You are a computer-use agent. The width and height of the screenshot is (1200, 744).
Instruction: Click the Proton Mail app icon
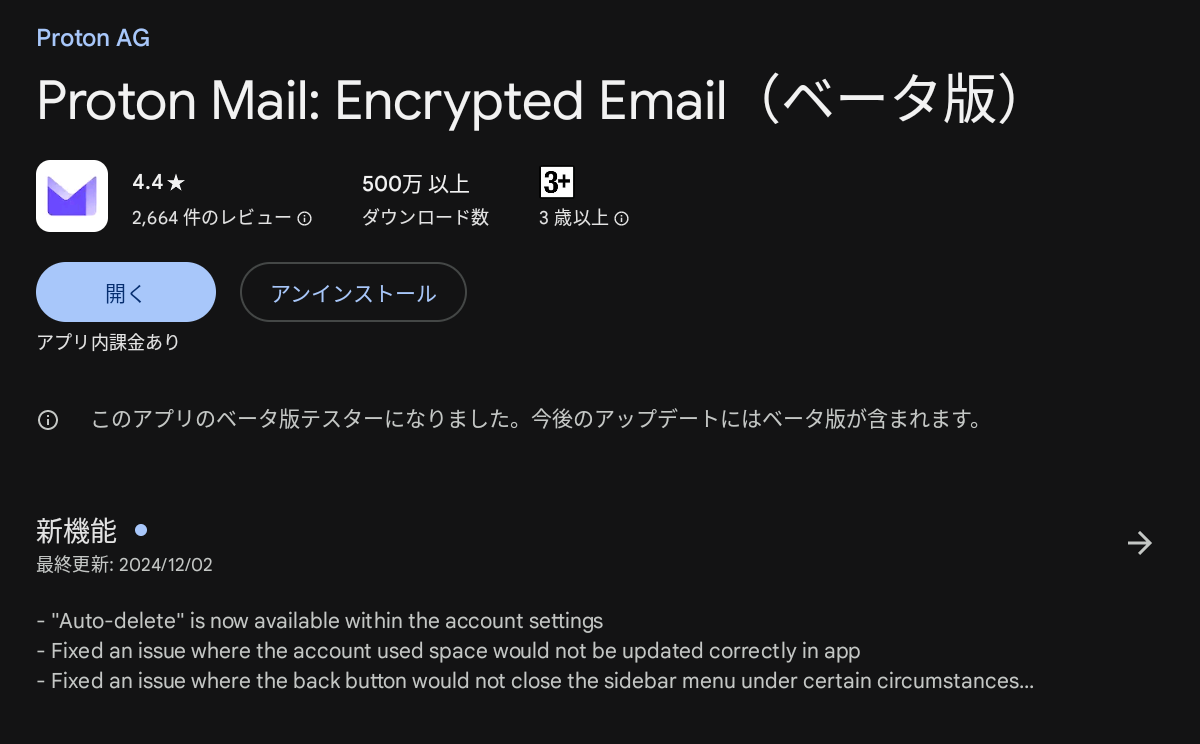[72, 196]
